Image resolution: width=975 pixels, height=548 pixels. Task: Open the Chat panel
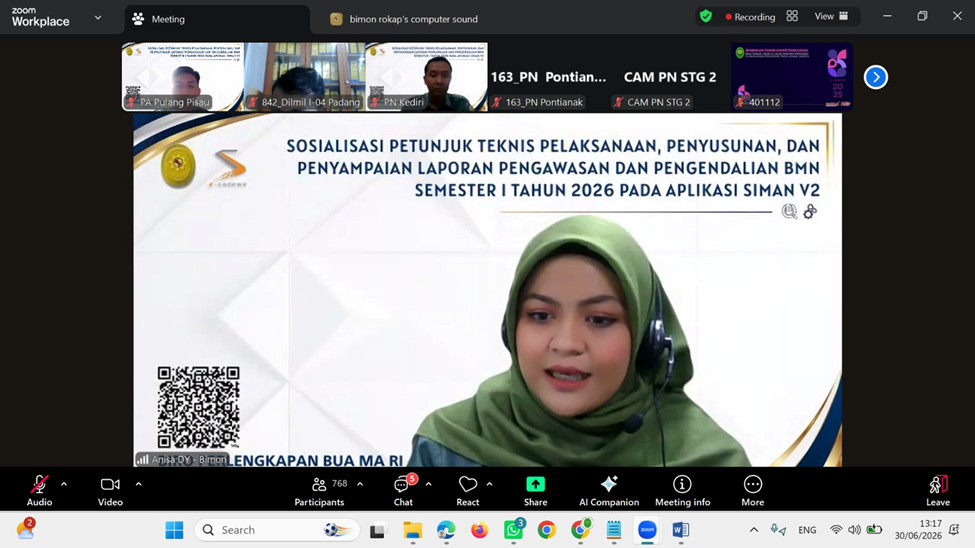pos(403,490)
